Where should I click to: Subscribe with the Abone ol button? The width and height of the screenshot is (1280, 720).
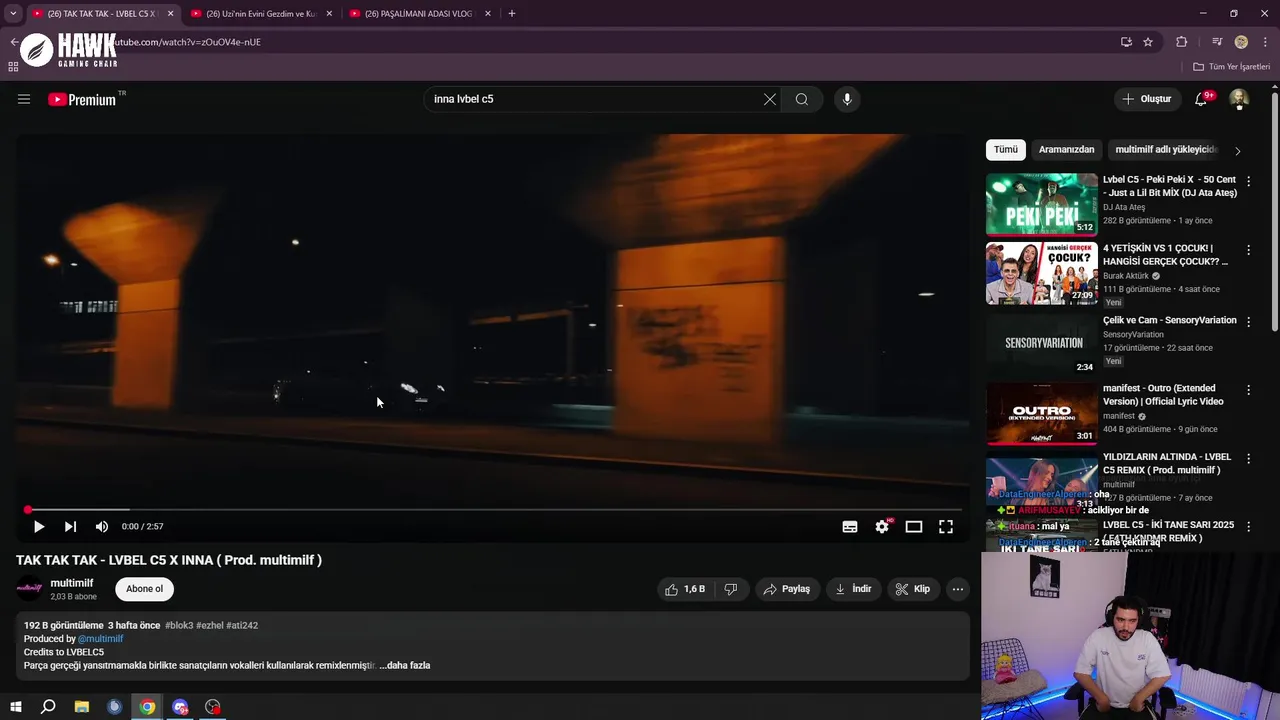(x=144, y=589)
